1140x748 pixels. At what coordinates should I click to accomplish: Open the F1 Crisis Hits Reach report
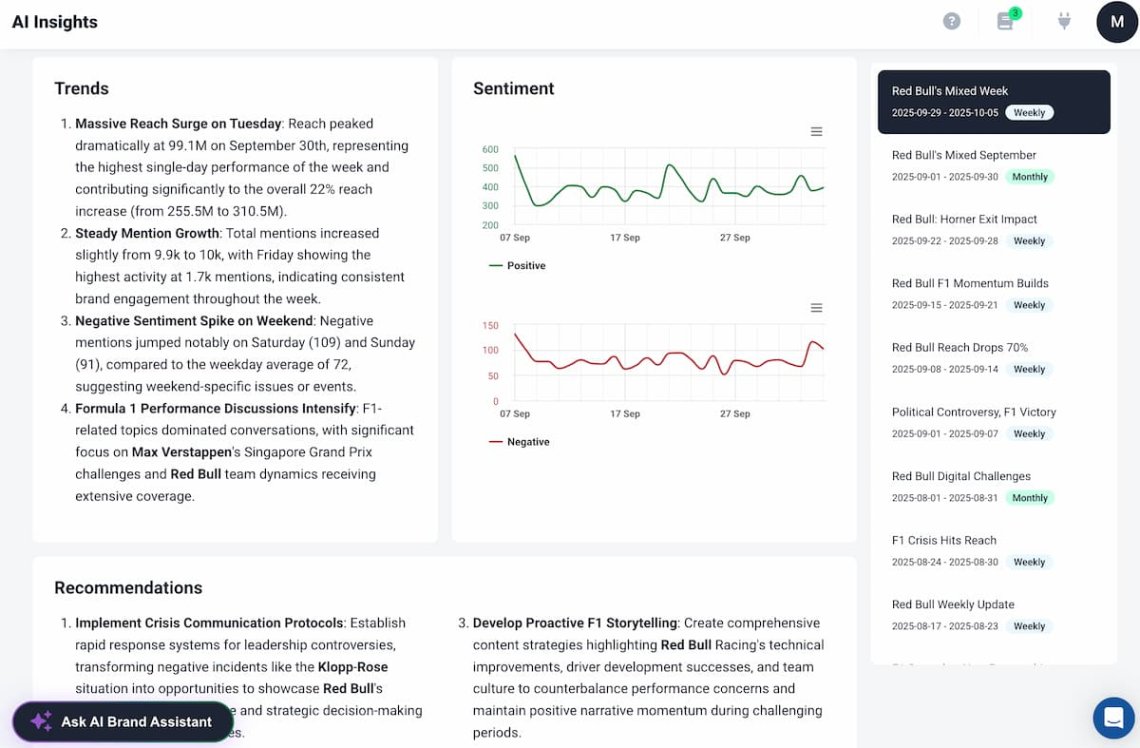point(993,549)
